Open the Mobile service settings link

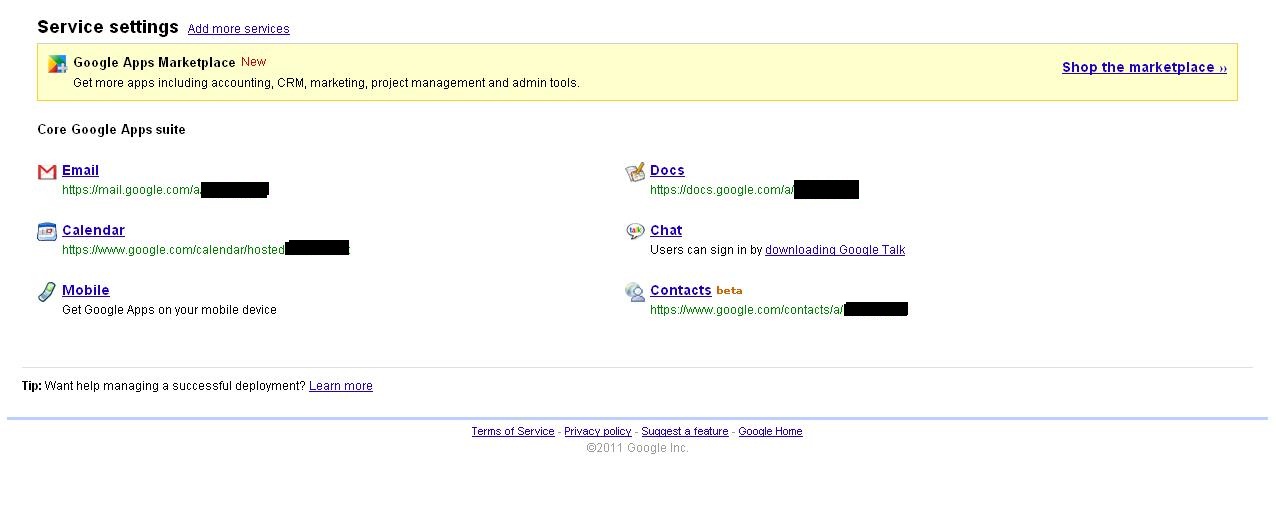pyautogui.click(x=86, y=290)
